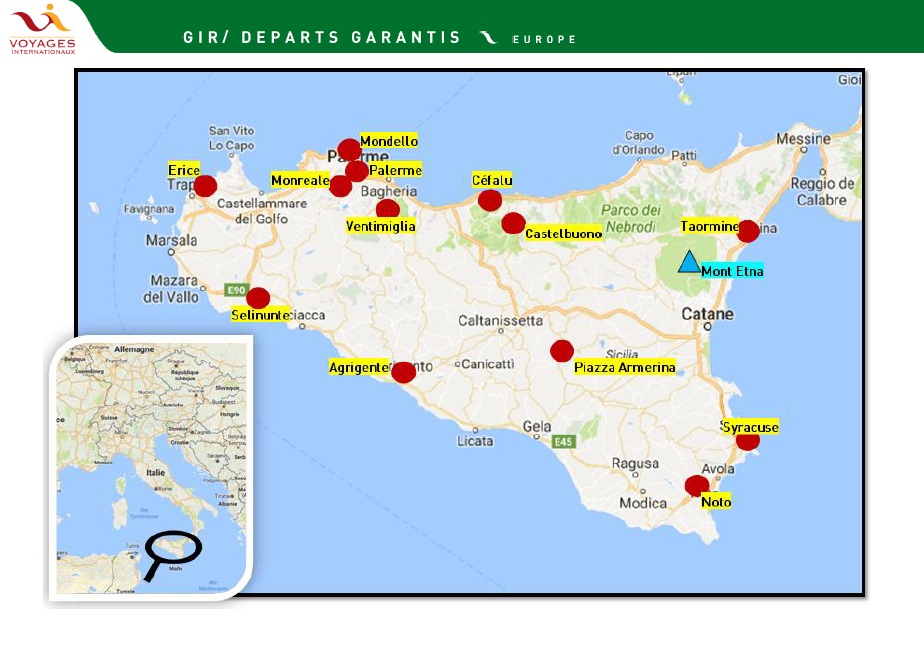The height and width of the screenshot is (648, 924).
Task: Click the San Vito Lo Capo place name
Action: coord(231,138)
